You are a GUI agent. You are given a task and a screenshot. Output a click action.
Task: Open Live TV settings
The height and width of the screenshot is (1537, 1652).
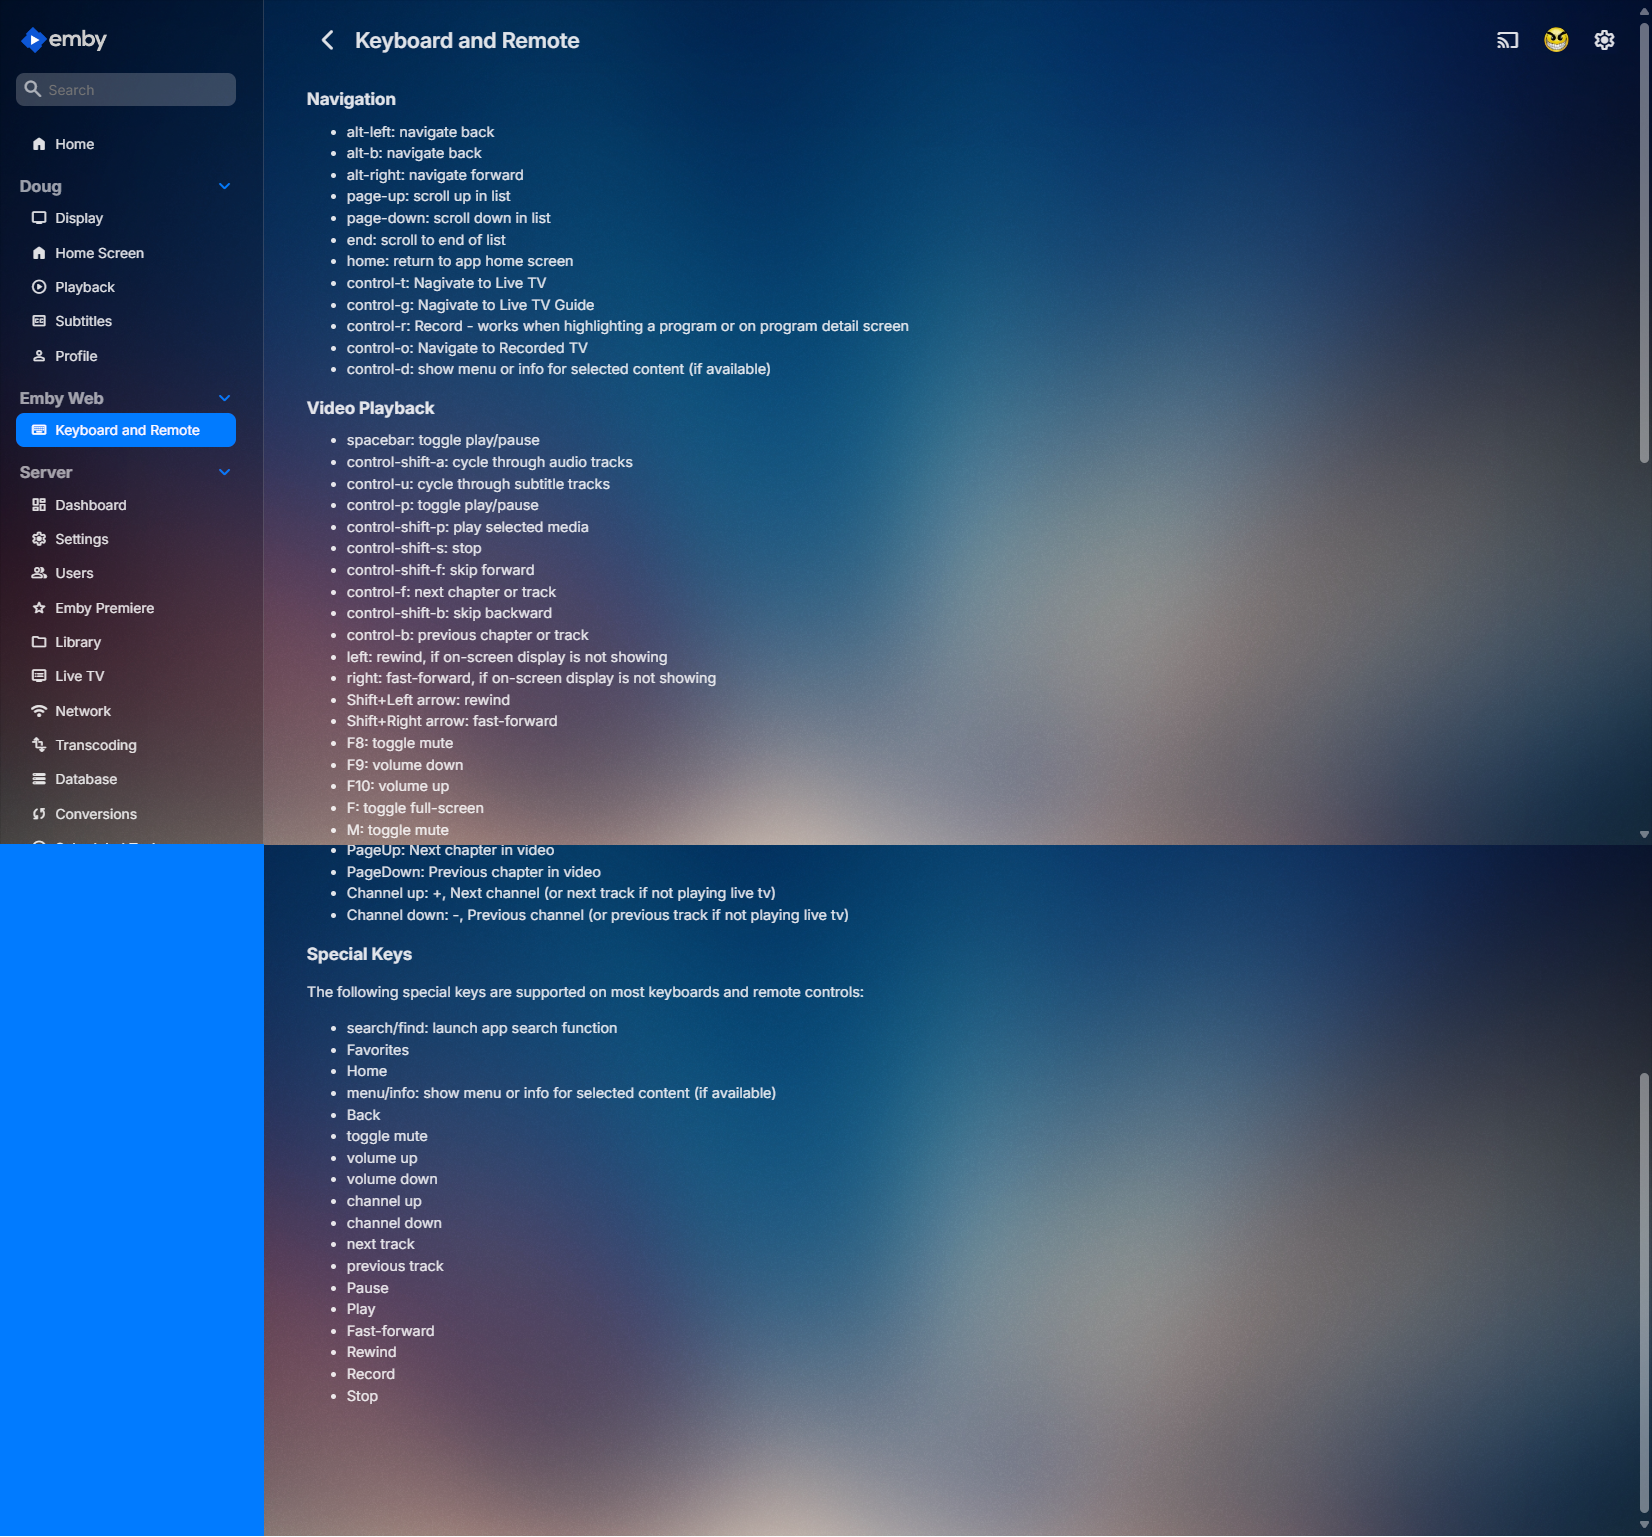click(126, 676)
